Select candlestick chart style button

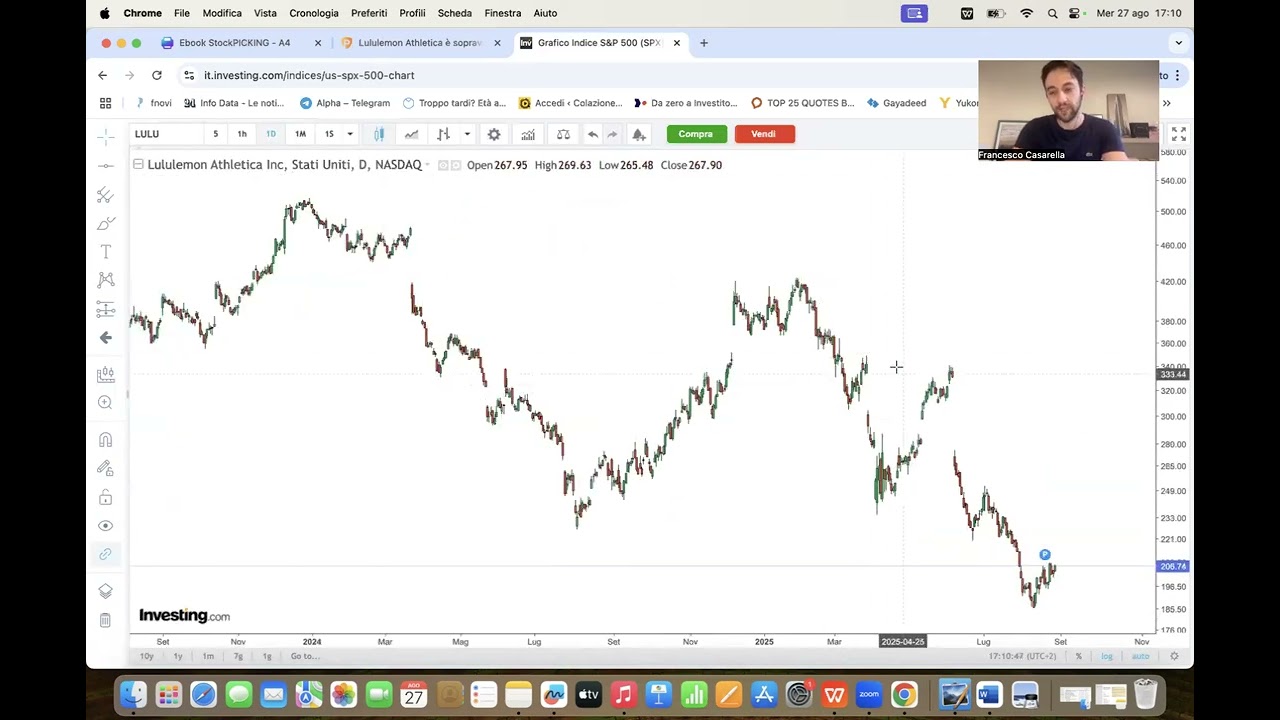coord(379,134)
